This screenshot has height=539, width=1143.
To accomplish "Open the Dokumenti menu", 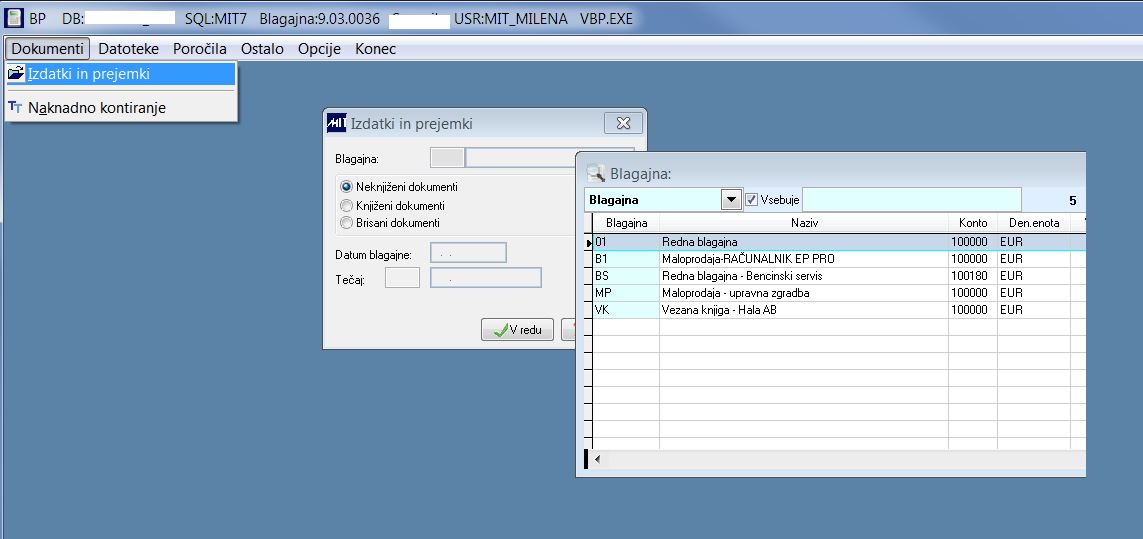I will click(x=47, y=49).
